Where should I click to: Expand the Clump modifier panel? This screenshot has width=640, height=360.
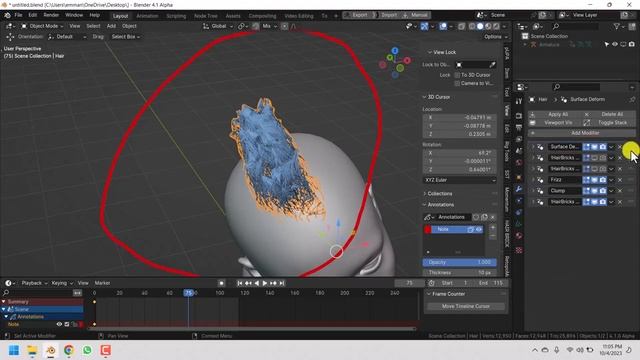(x=533, y=191)
